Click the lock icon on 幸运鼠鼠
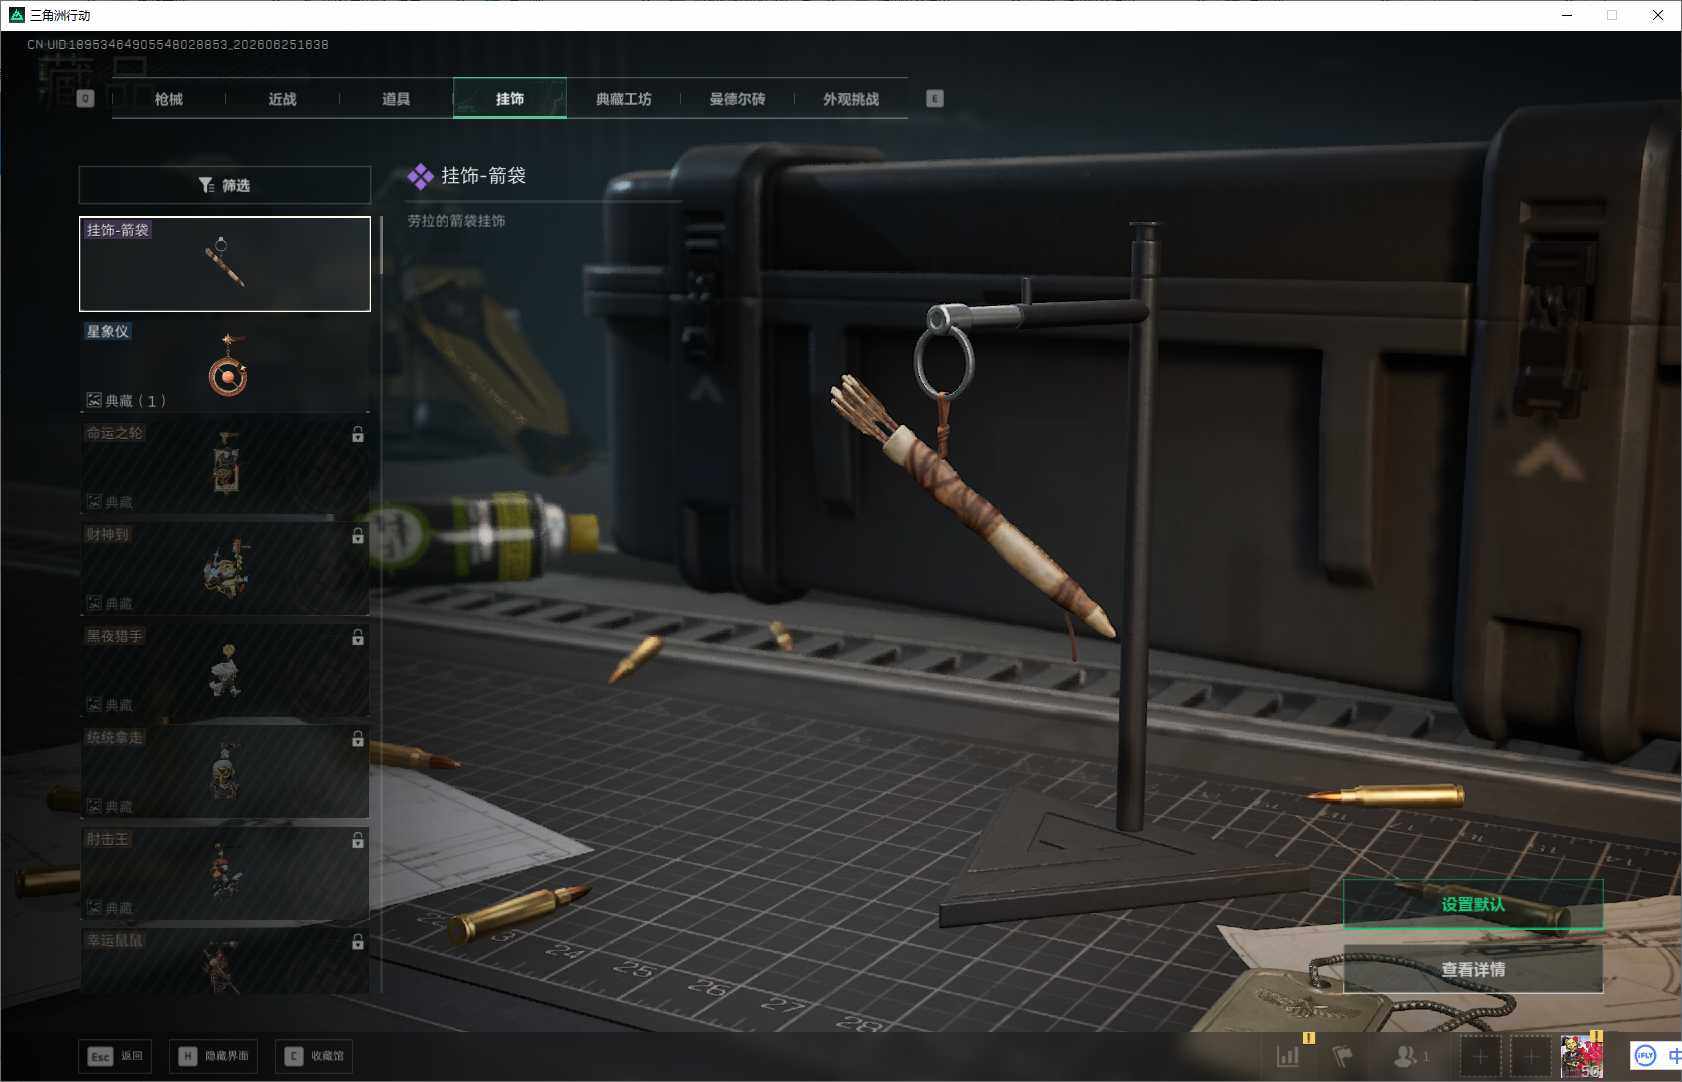The width and height of the screenshot is (1682, 1082). point(358,942)
